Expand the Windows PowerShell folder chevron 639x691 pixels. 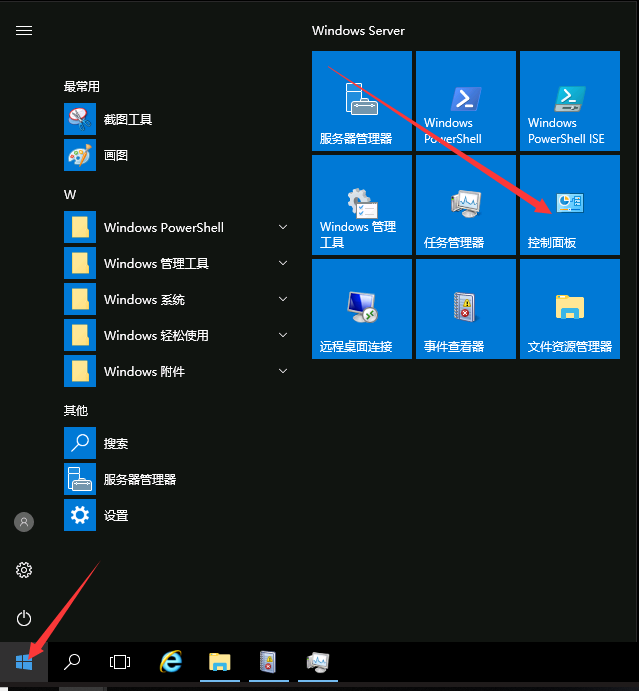point(283,227)
